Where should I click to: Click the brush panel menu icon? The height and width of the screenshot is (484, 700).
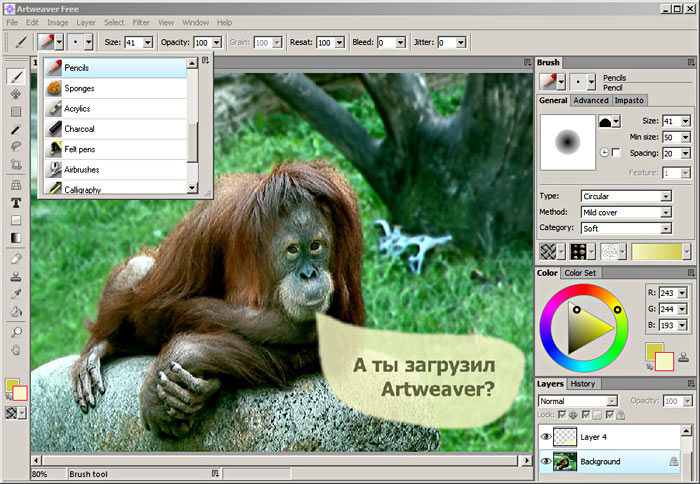coord(691,63)
